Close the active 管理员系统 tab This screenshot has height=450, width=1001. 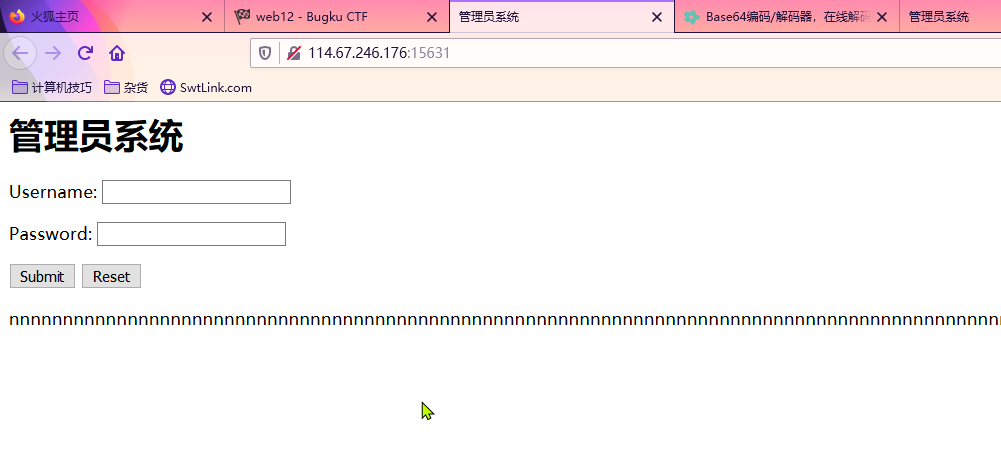656,17
